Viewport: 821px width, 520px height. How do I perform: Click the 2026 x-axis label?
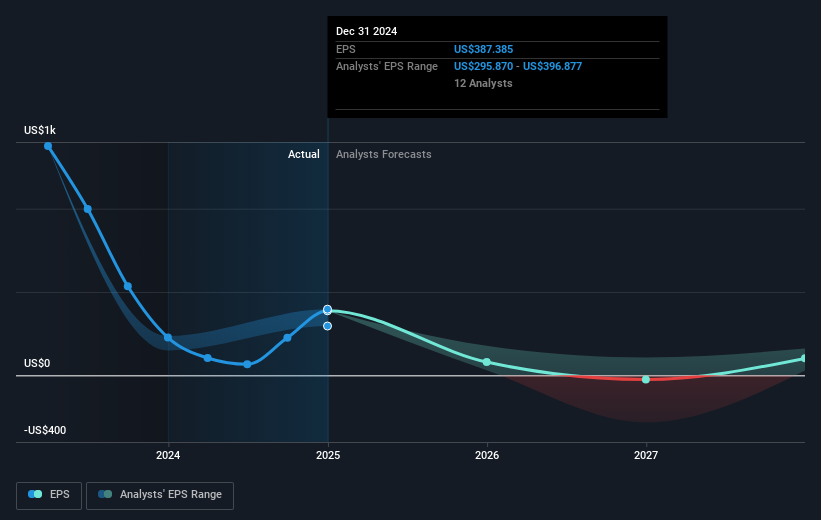(x=487, y=455)
